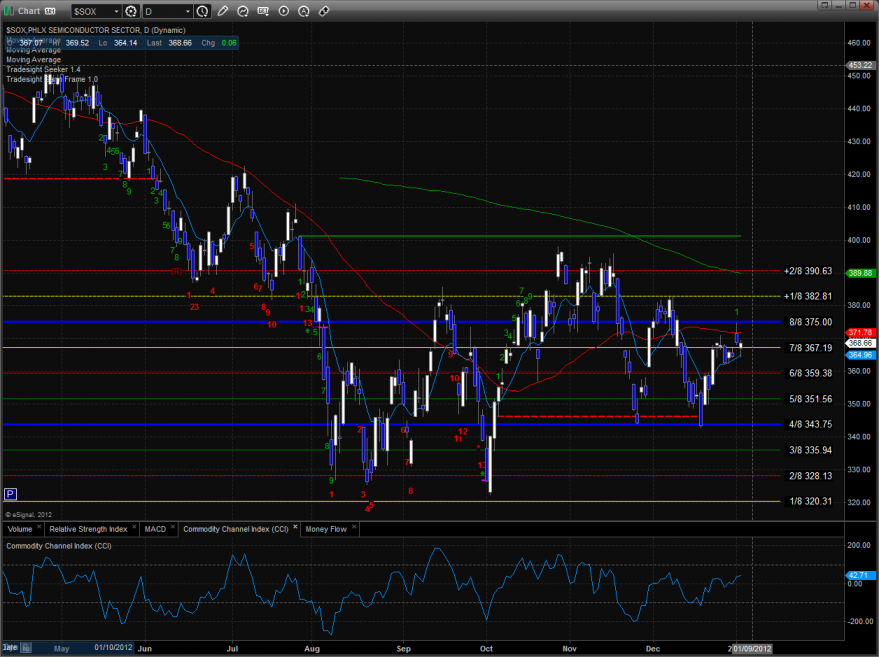Image resolution: width=879 pixels, height=657 pixels.
Task: Close the Money Flow tab
Action: [354, 527]
